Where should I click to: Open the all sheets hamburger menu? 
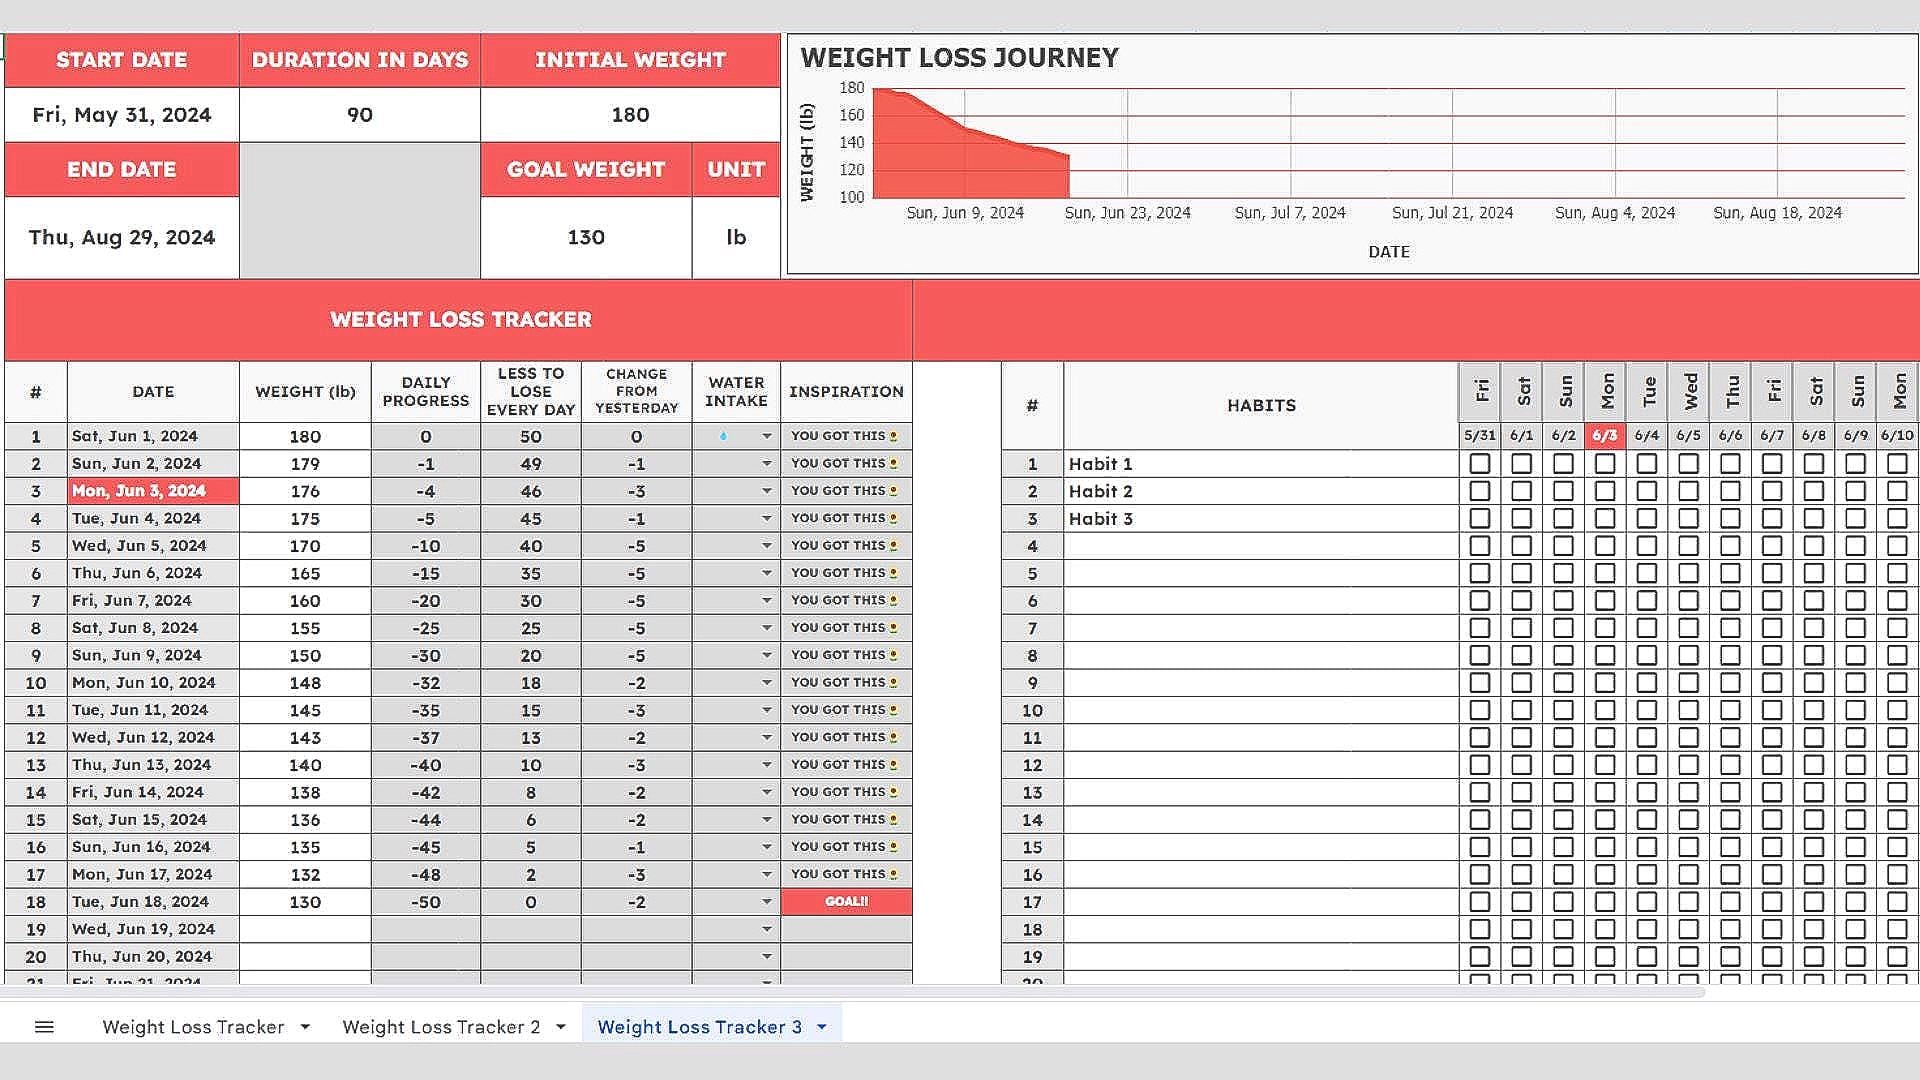pyautogui.click(x=44, y=1027)
